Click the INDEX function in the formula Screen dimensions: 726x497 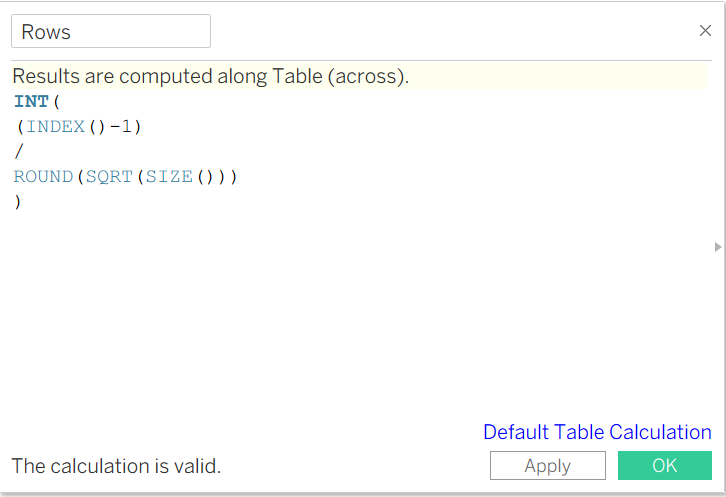pos(56,127)
